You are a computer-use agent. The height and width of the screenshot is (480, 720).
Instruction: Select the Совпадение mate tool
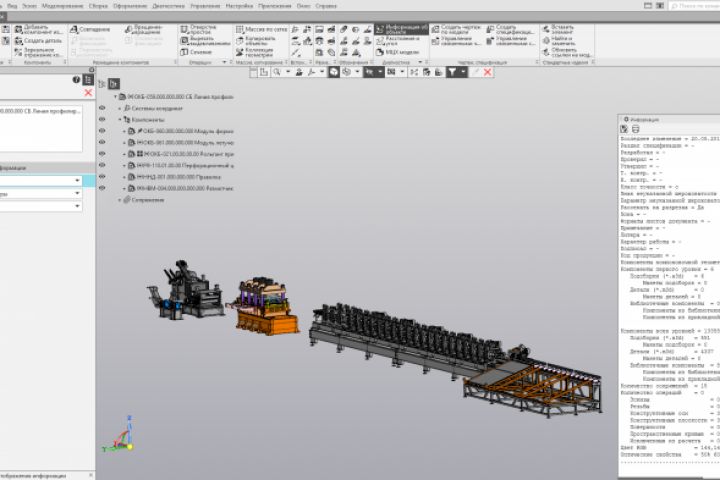pos(90,29)
